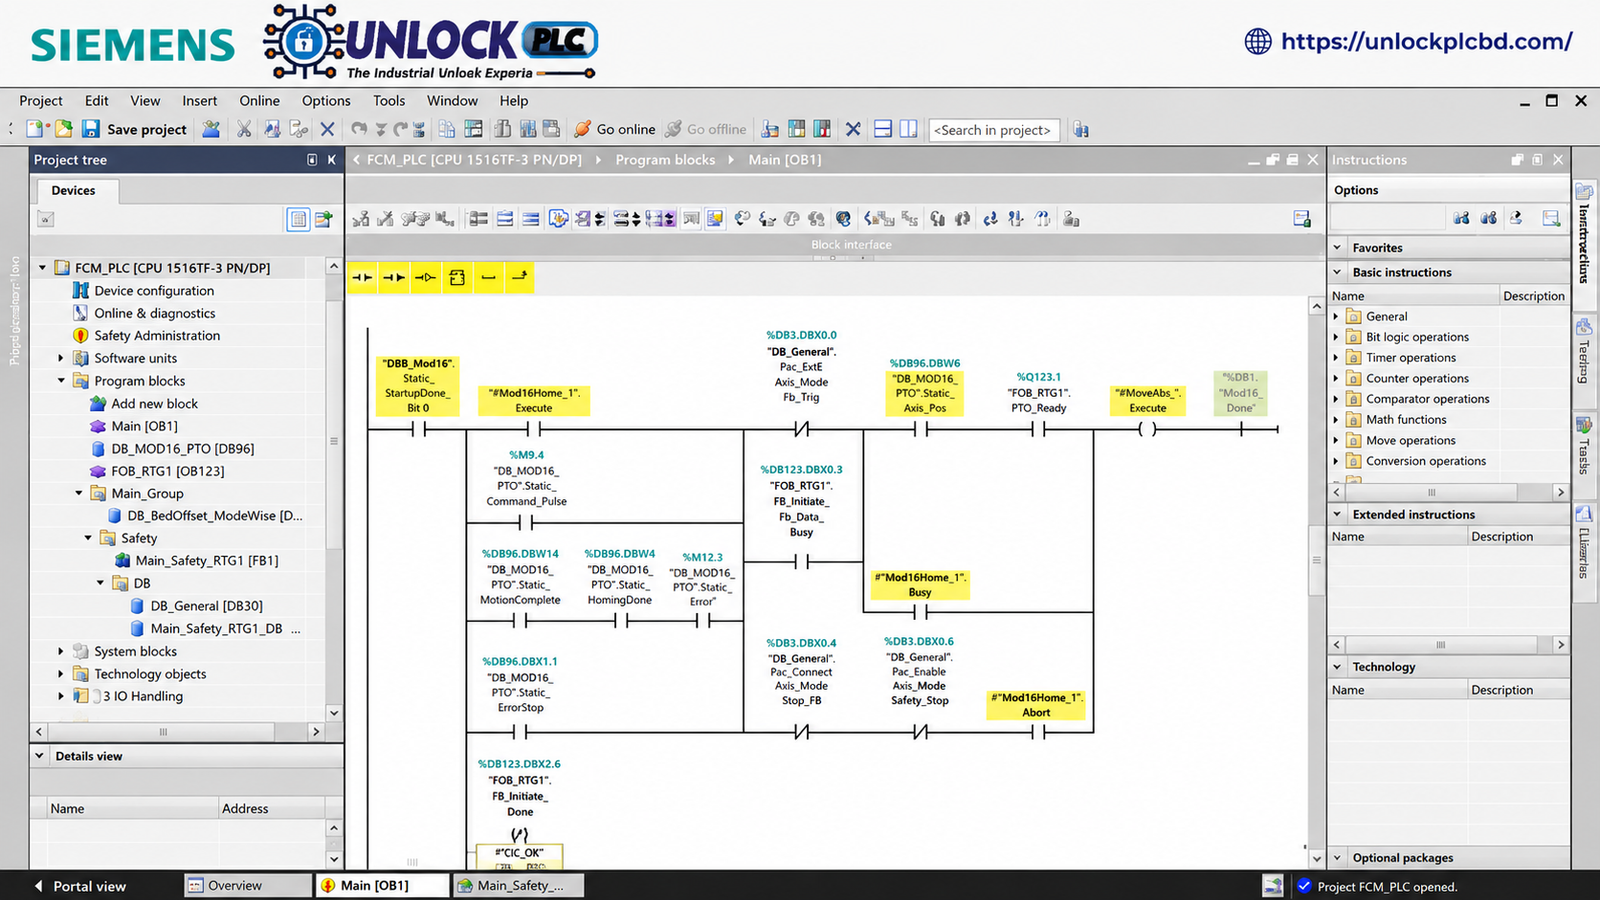Viewport: 1600px width, 900px height.
Task: Click the blue checkmark status bar icon
Action: pos(1303,886)
